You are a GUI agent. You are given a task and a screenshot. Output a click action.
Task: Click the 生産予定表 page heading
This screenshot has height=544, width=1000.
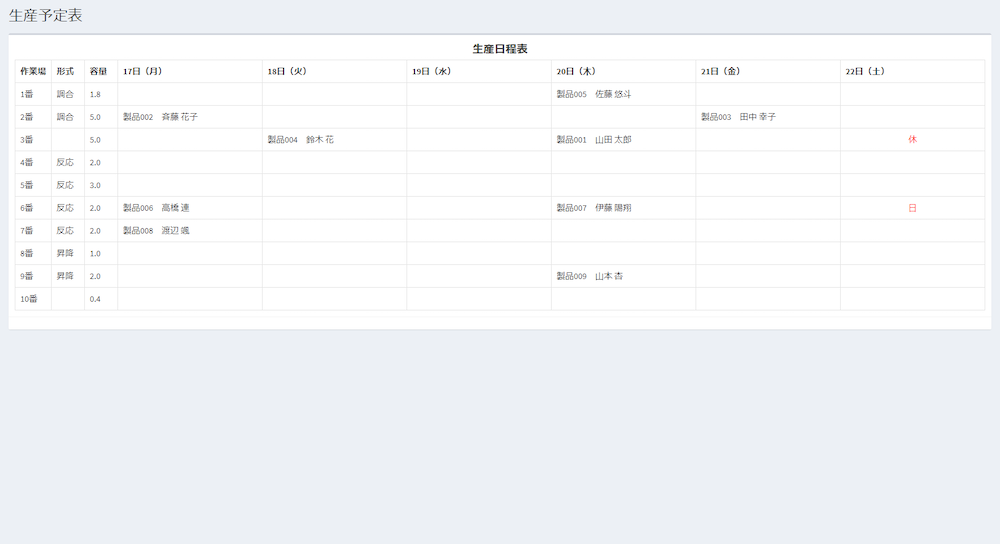click(46, 15)
